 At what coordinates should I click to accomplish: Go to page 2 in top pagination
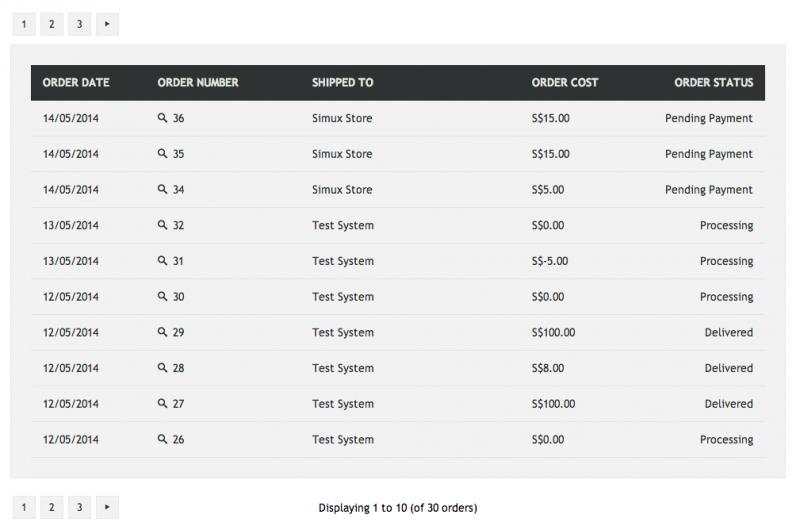click(x=52, y=24)
